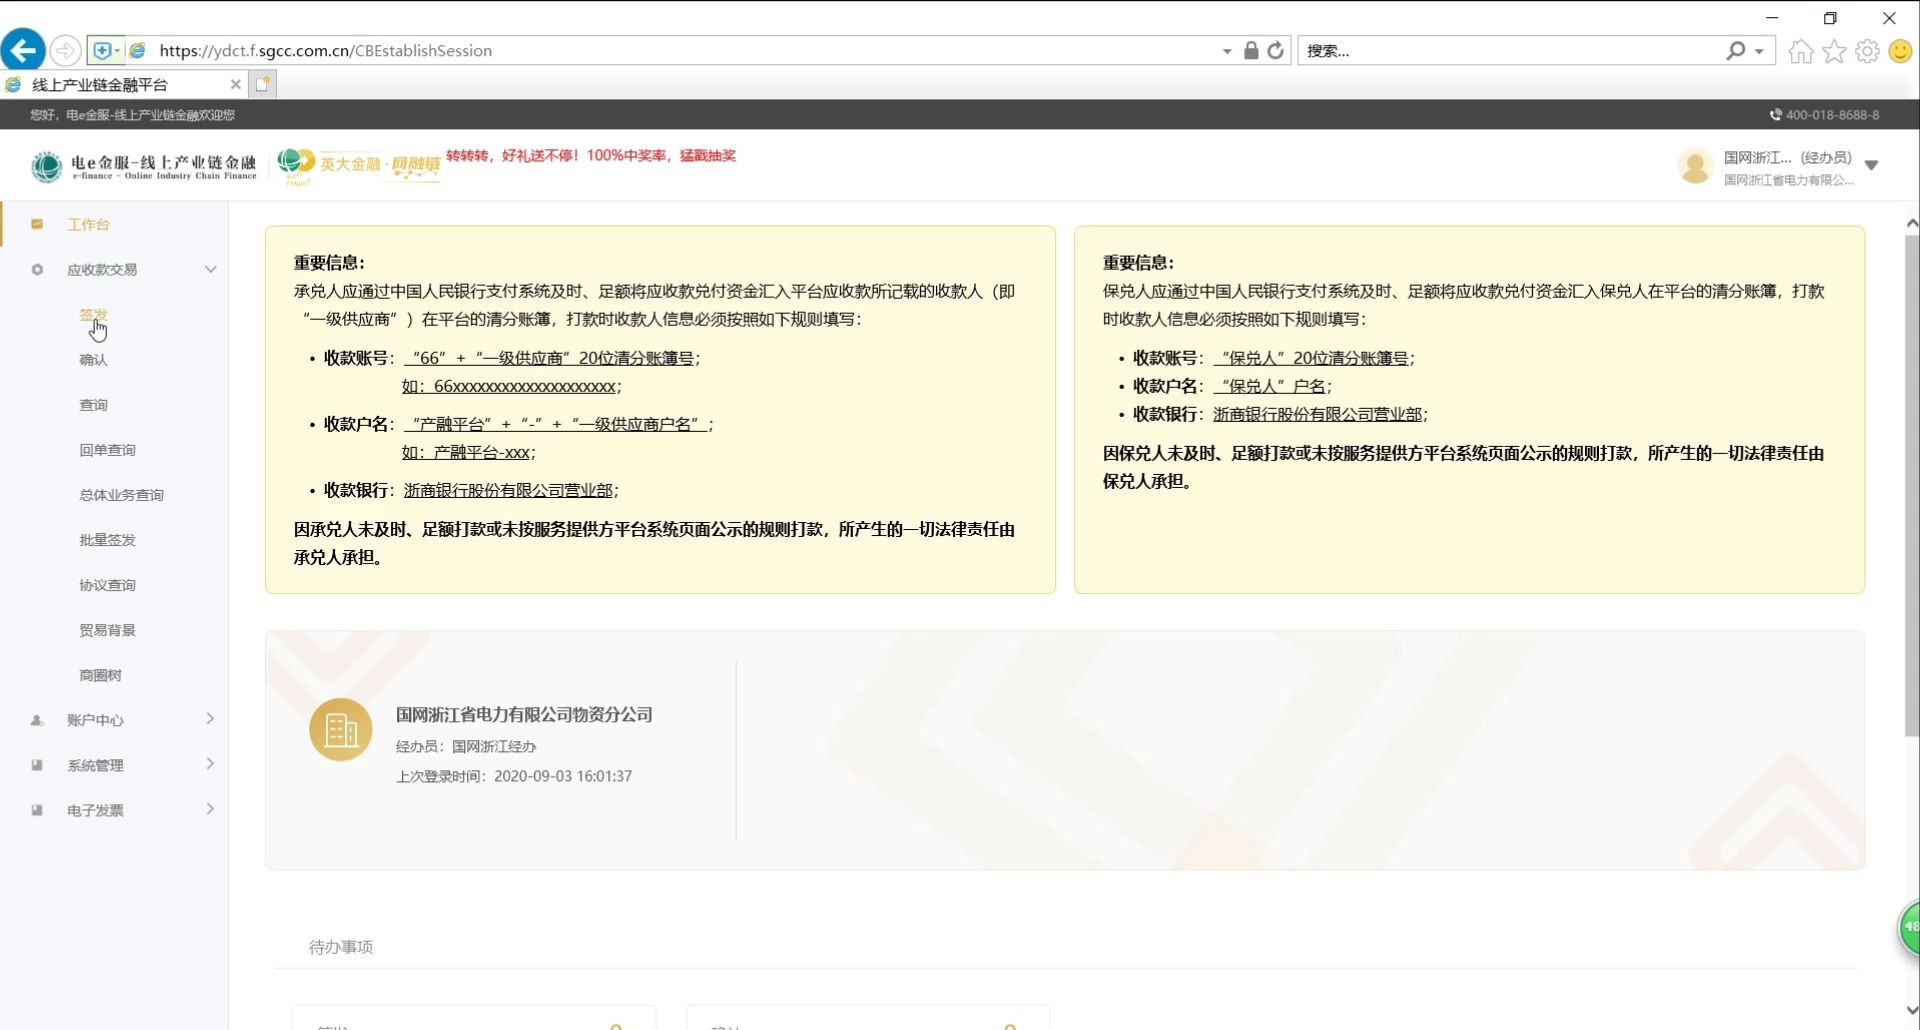Click the 待办事项 section heading
This screenshot has height=1030, width=1920.
click(341, 946)
